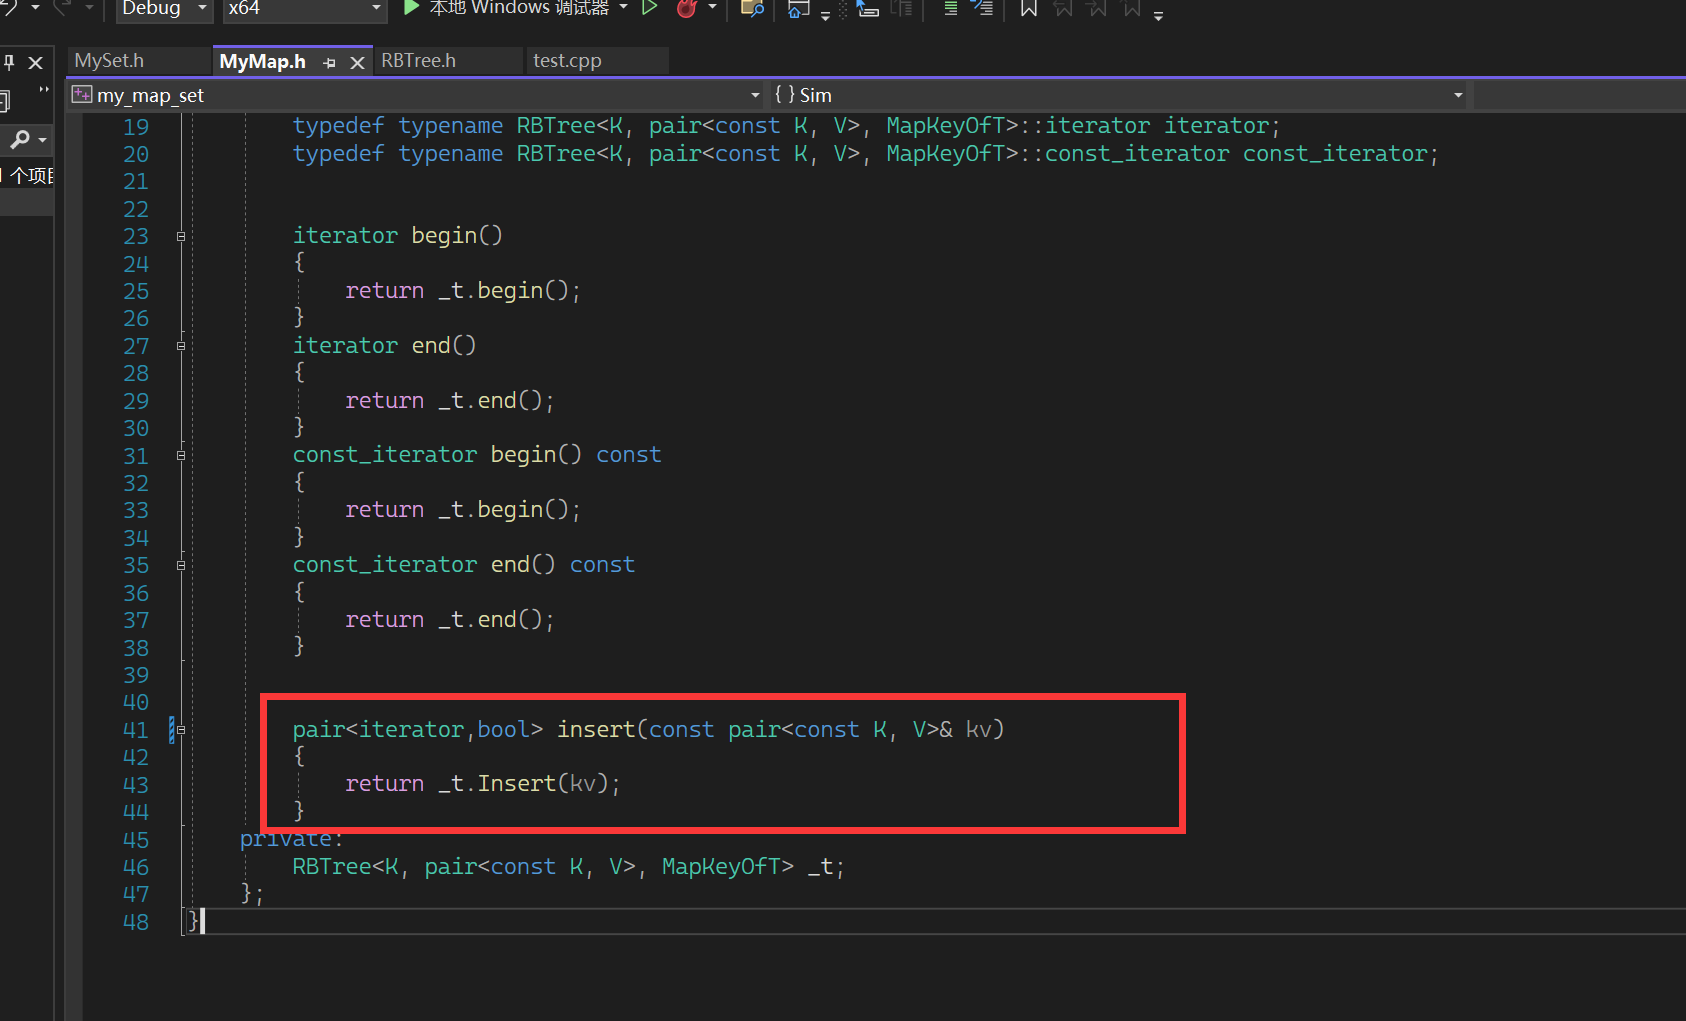The width and height of the screenshot is (1686, 1021).
Task: Close the MyMap.h tab
Action: (x=357, y=63)
